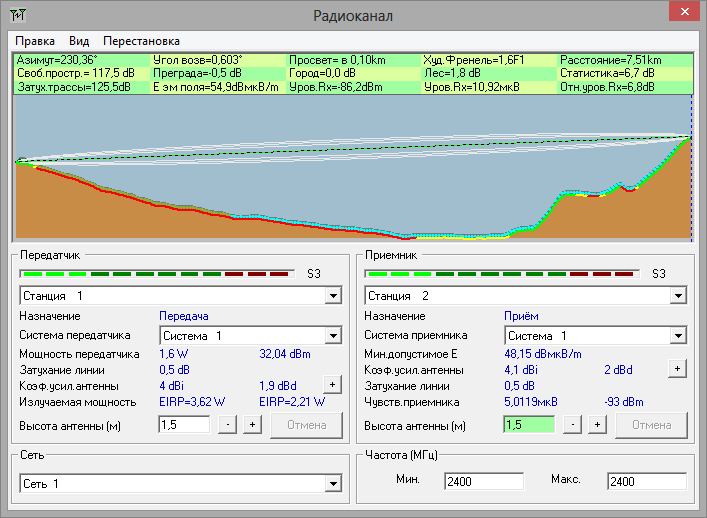
Task: Decrease receiver antenna height with minus button
Action: (x=573, y=425)
